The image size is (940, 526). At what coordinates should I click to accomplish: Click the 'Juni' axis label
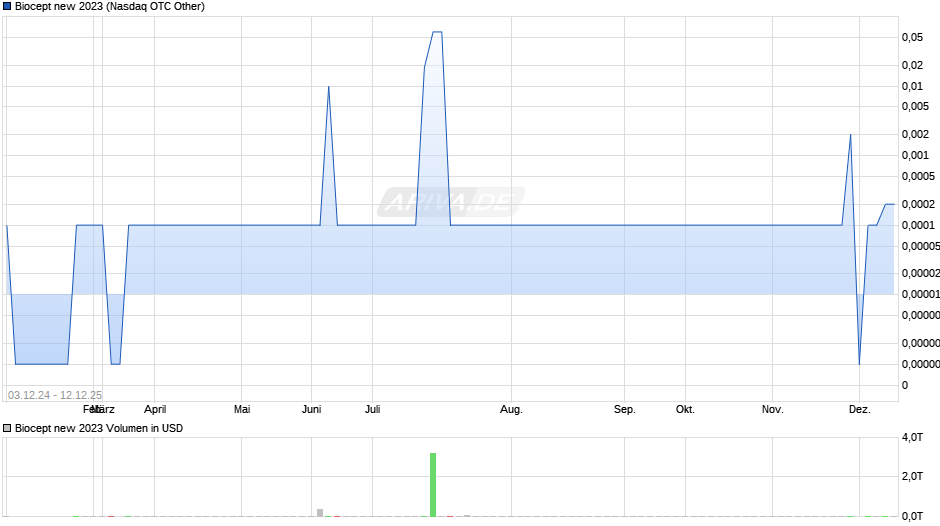(x=312, y=410)
